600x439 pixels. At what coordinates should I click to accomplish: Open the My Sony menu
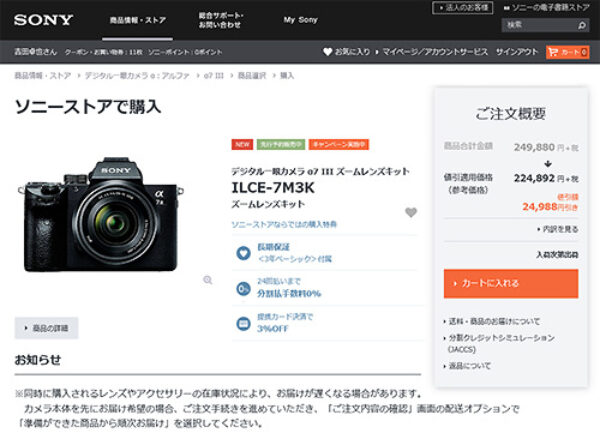click(x=300, y=20)
